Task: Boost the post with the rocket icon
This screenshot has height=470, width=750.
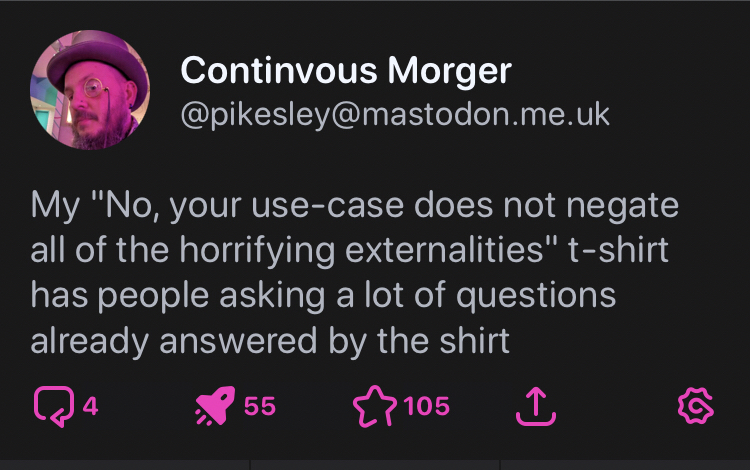Action: coord(216,405)
